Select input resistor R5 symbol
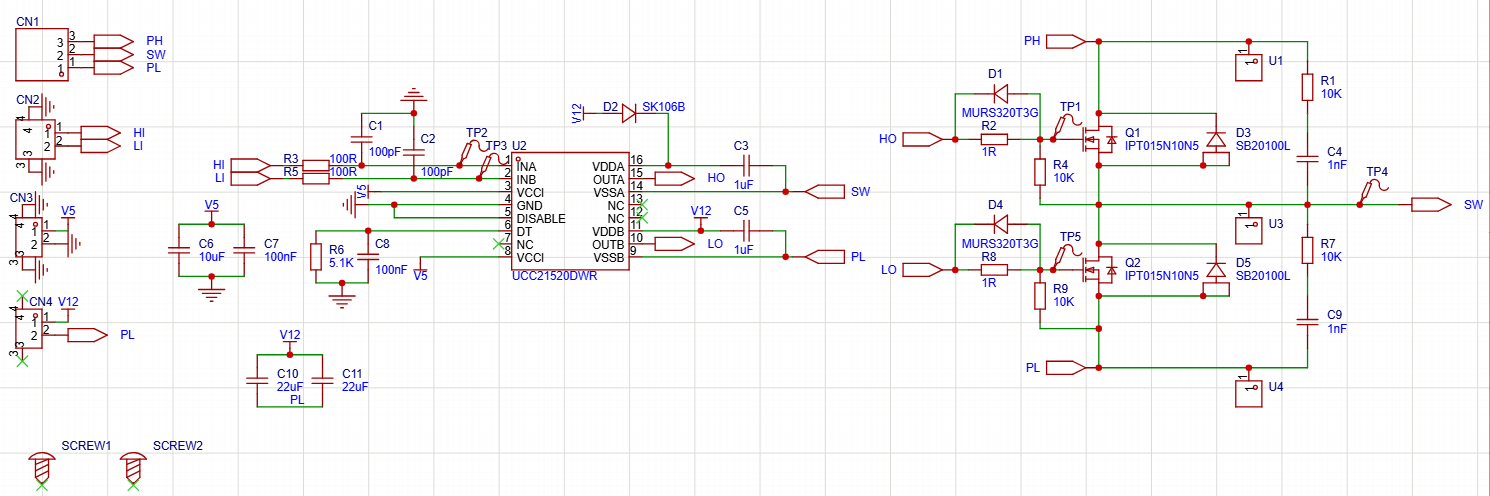The height and width of the screenshot is (496, 1490). click(x=316, y=178)
